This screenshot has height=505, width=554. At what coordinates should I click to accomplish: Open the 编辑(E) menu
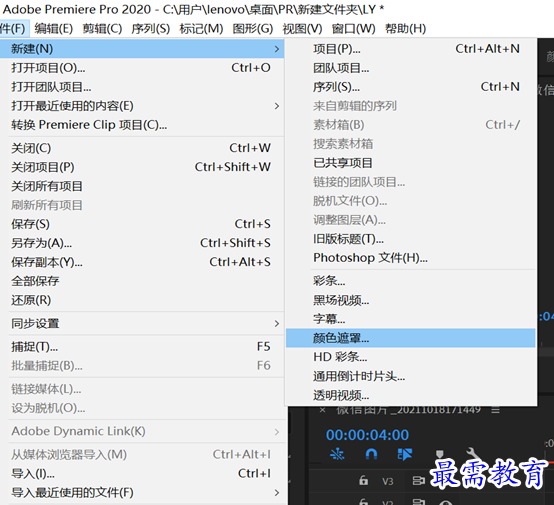coord(53,29)
